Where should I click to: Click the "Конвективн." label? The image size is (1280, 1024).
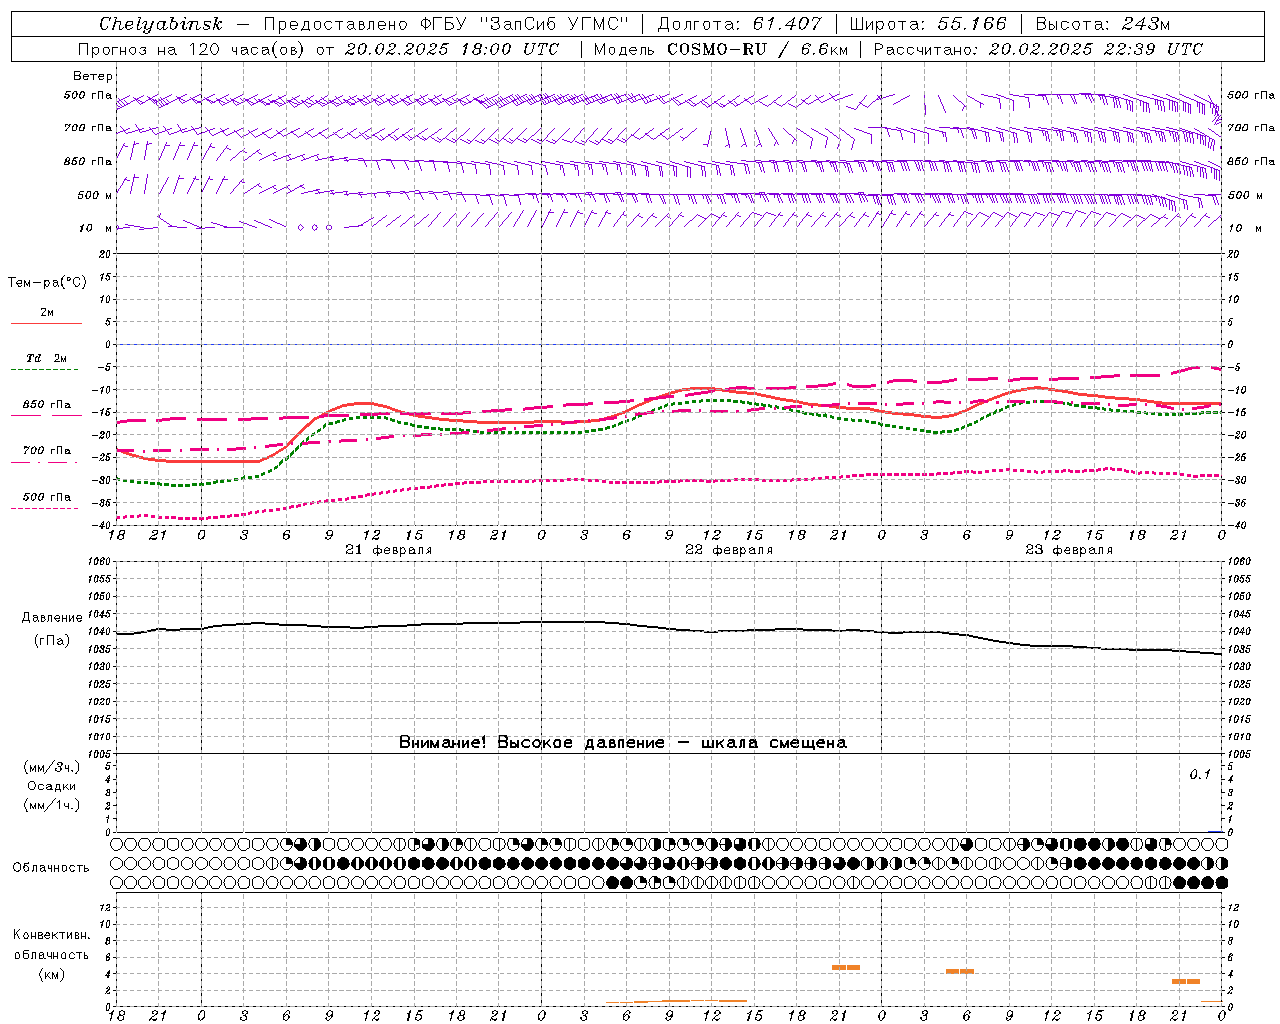(51, 935)
